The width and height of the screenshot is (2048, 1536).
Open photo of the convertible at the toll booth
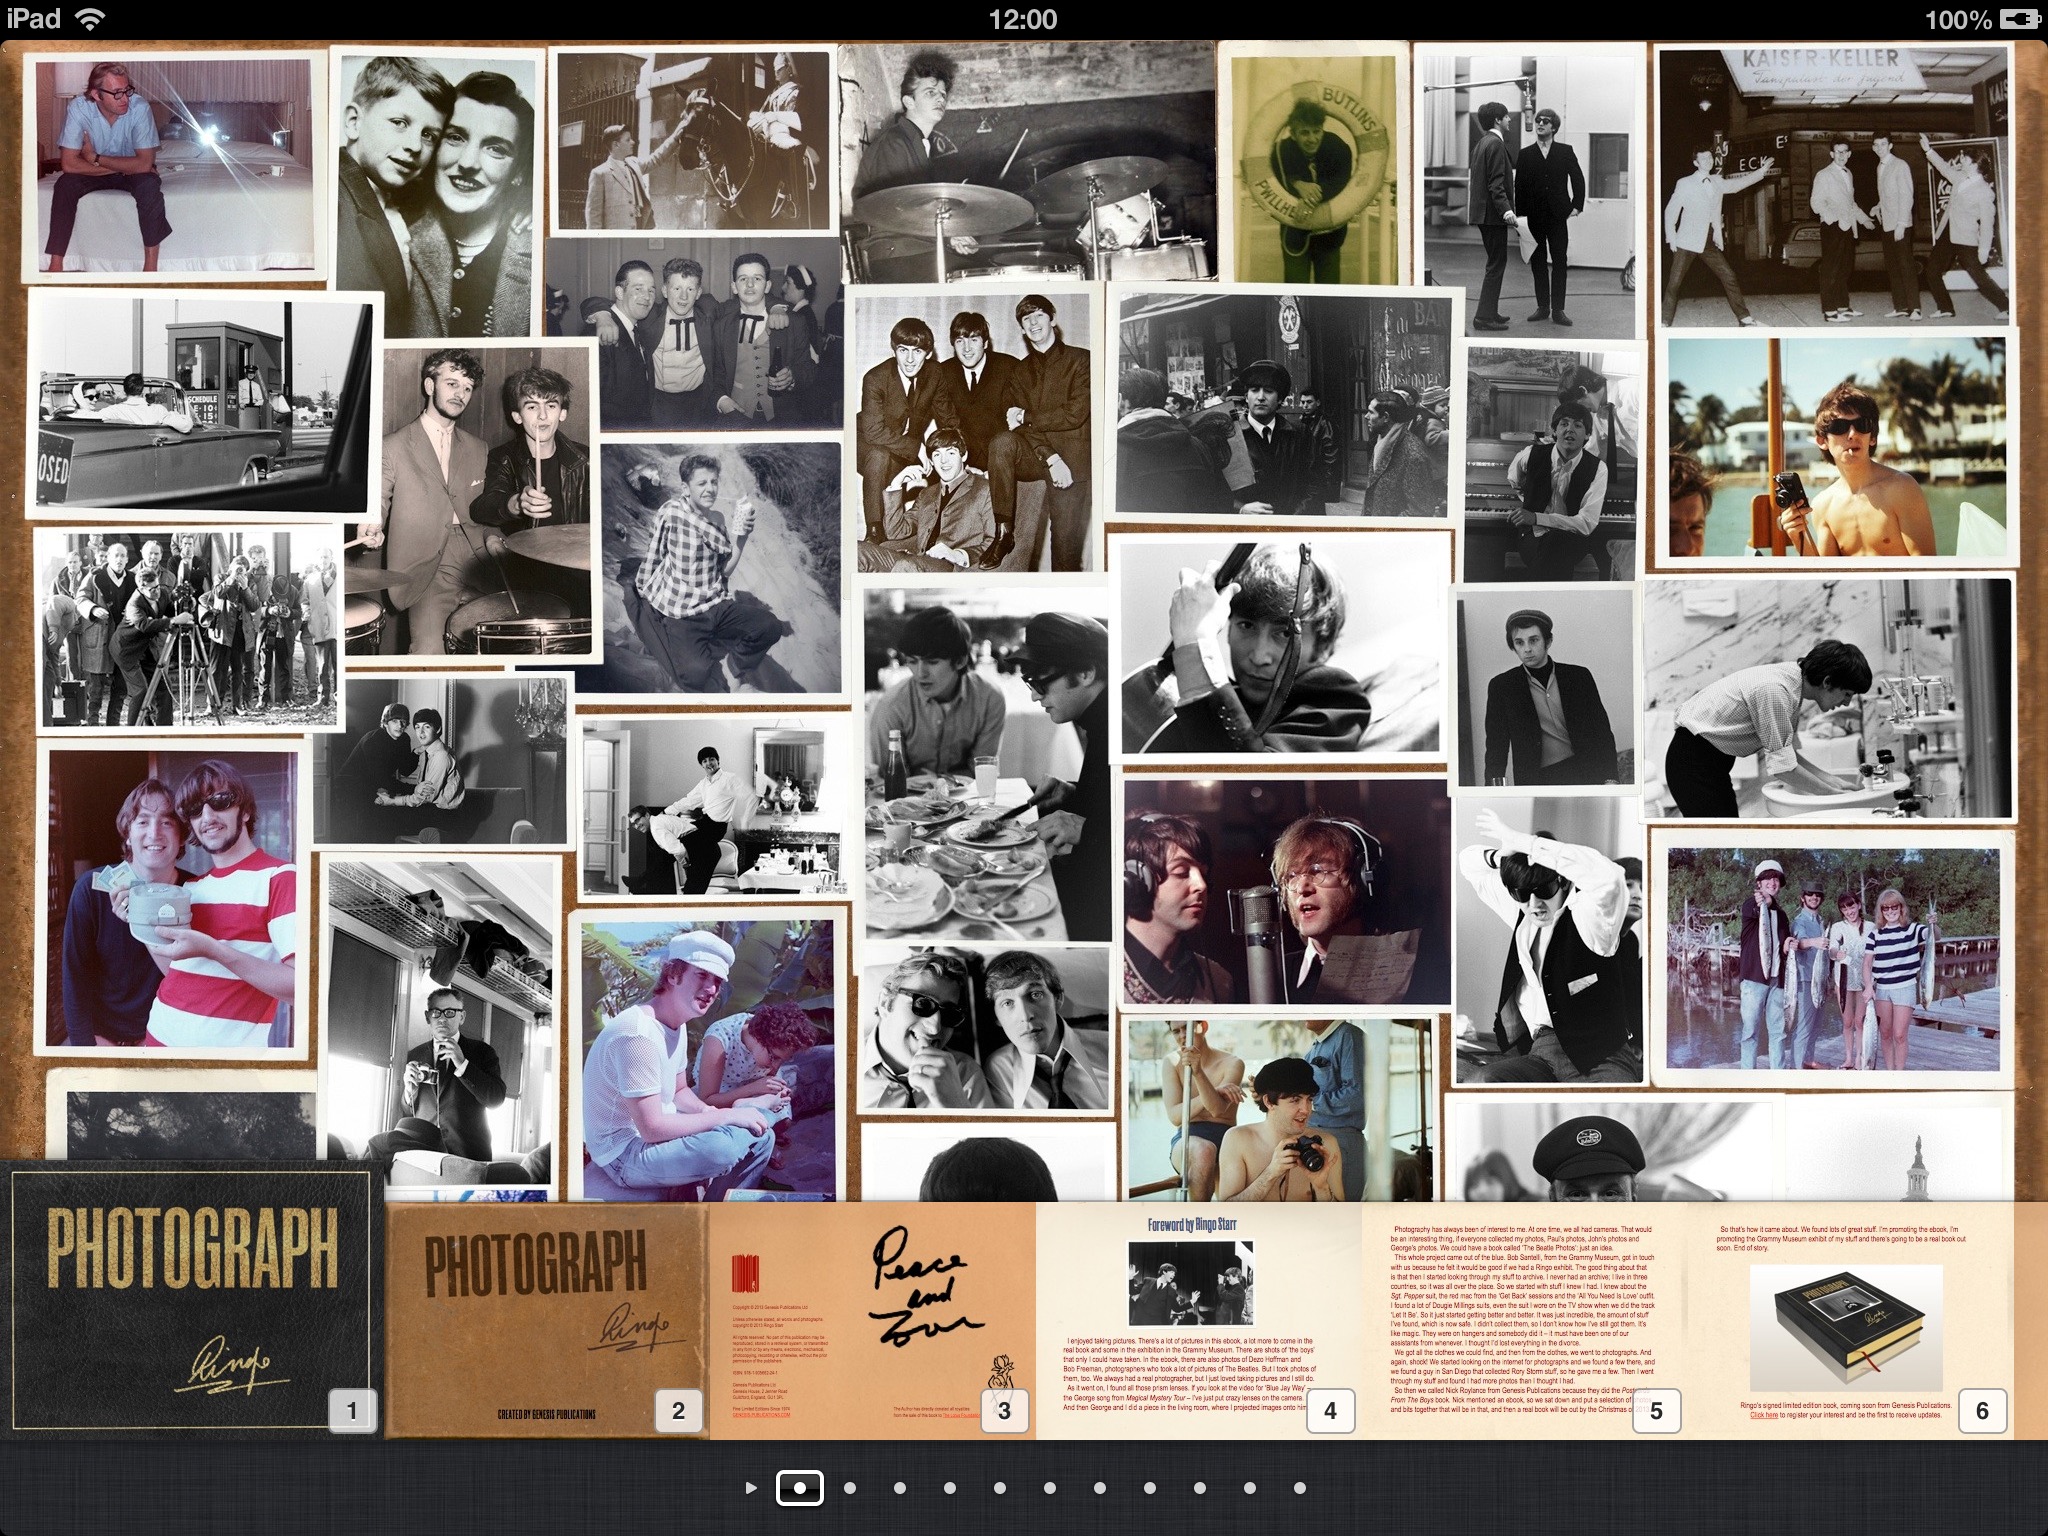point(203,404)
